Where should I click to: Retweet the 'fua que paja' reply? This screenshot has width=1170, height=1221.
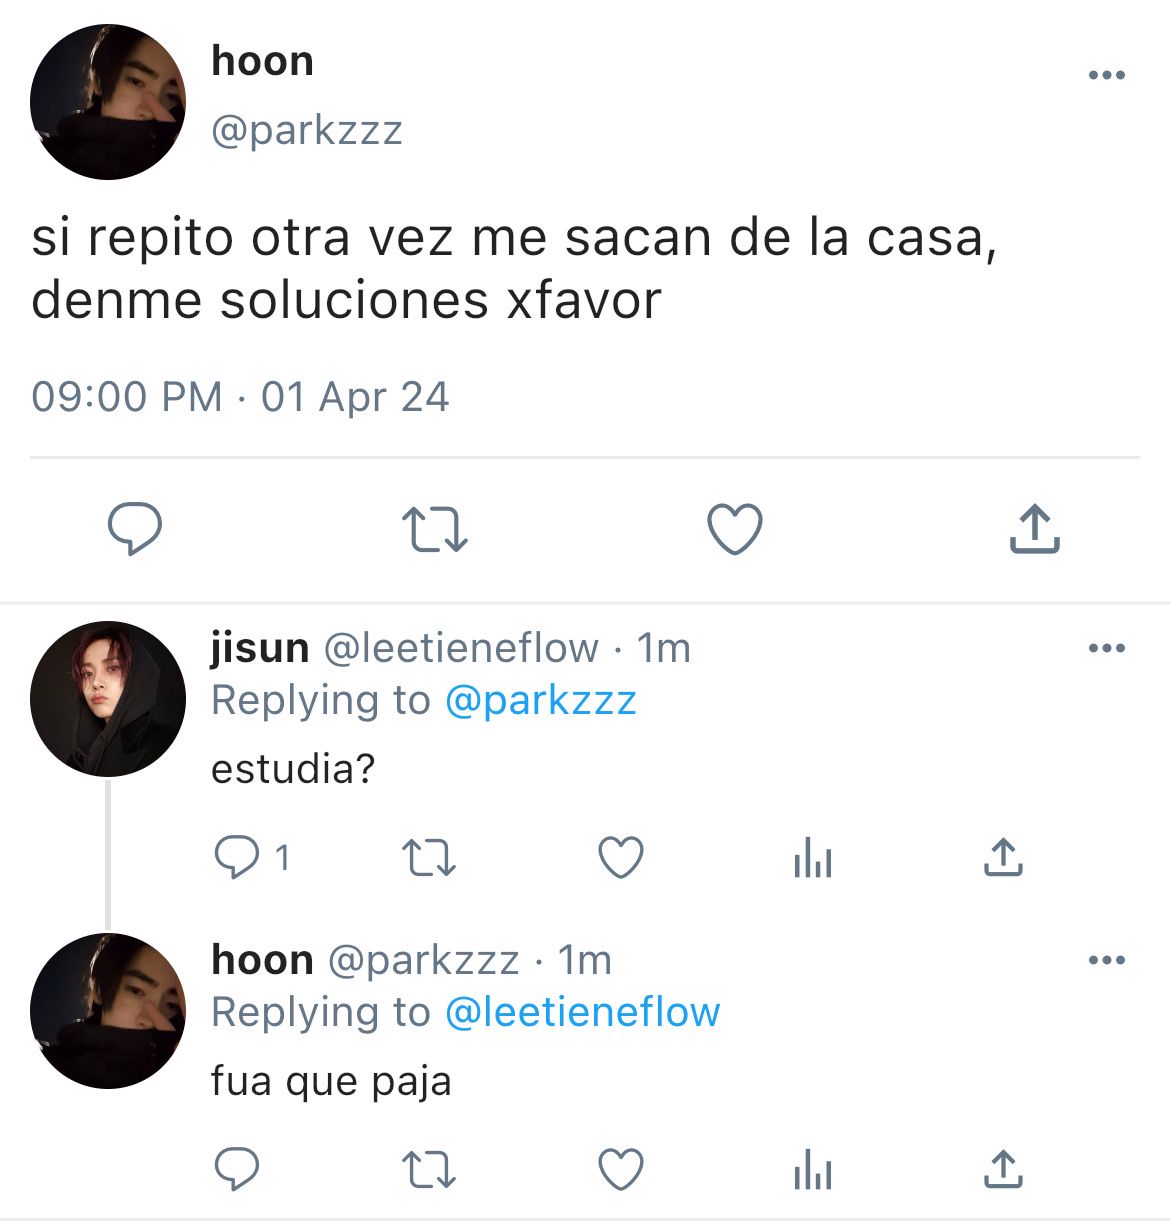click(428, 1170)
